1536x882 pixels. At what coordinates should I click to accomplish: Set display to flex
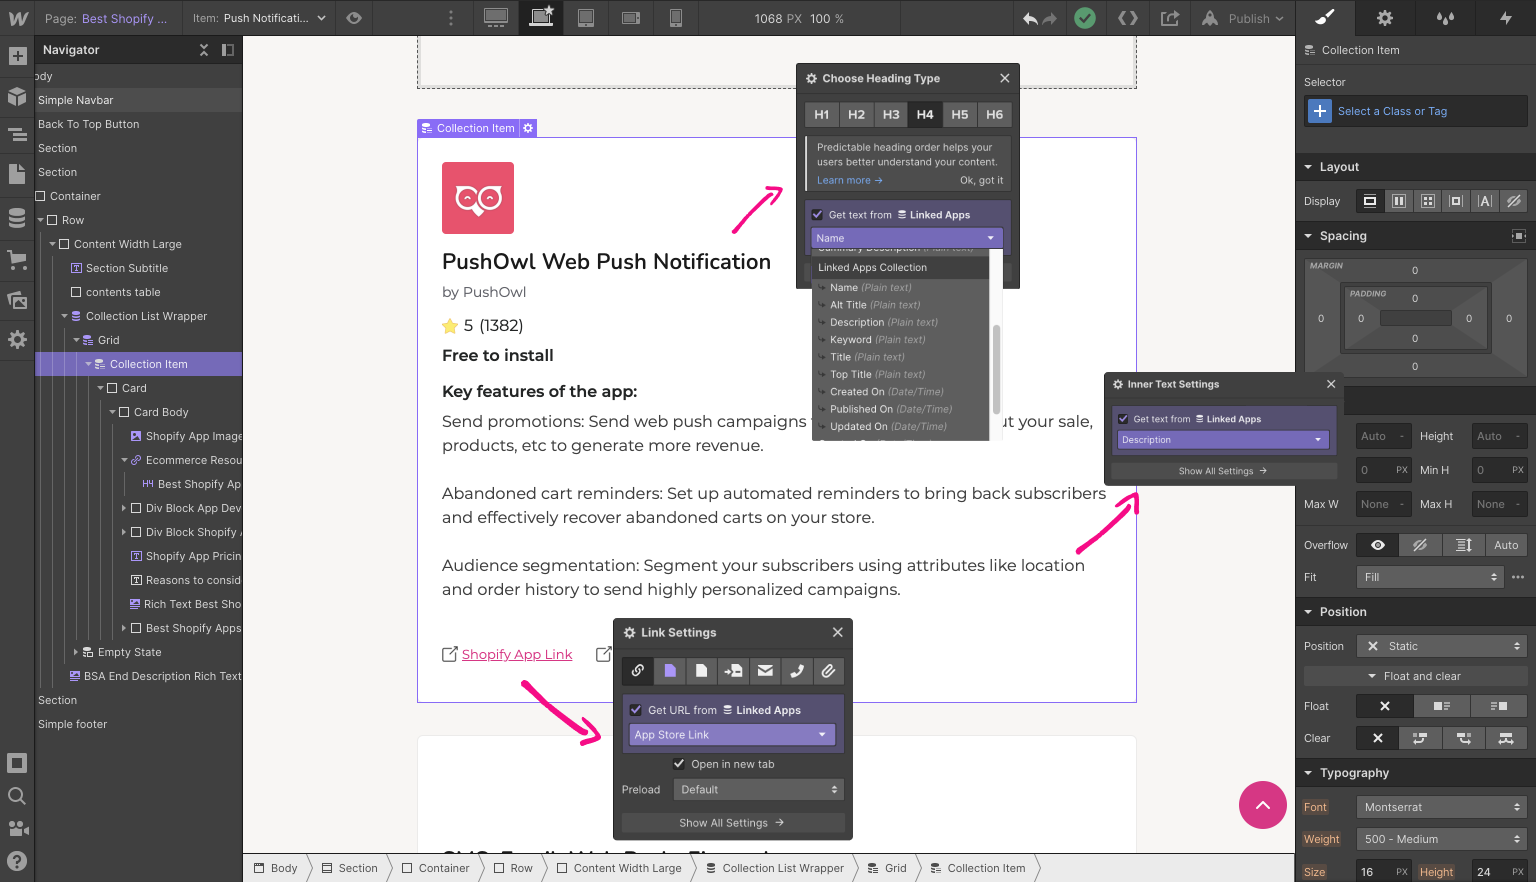[x=1399, y=201]
